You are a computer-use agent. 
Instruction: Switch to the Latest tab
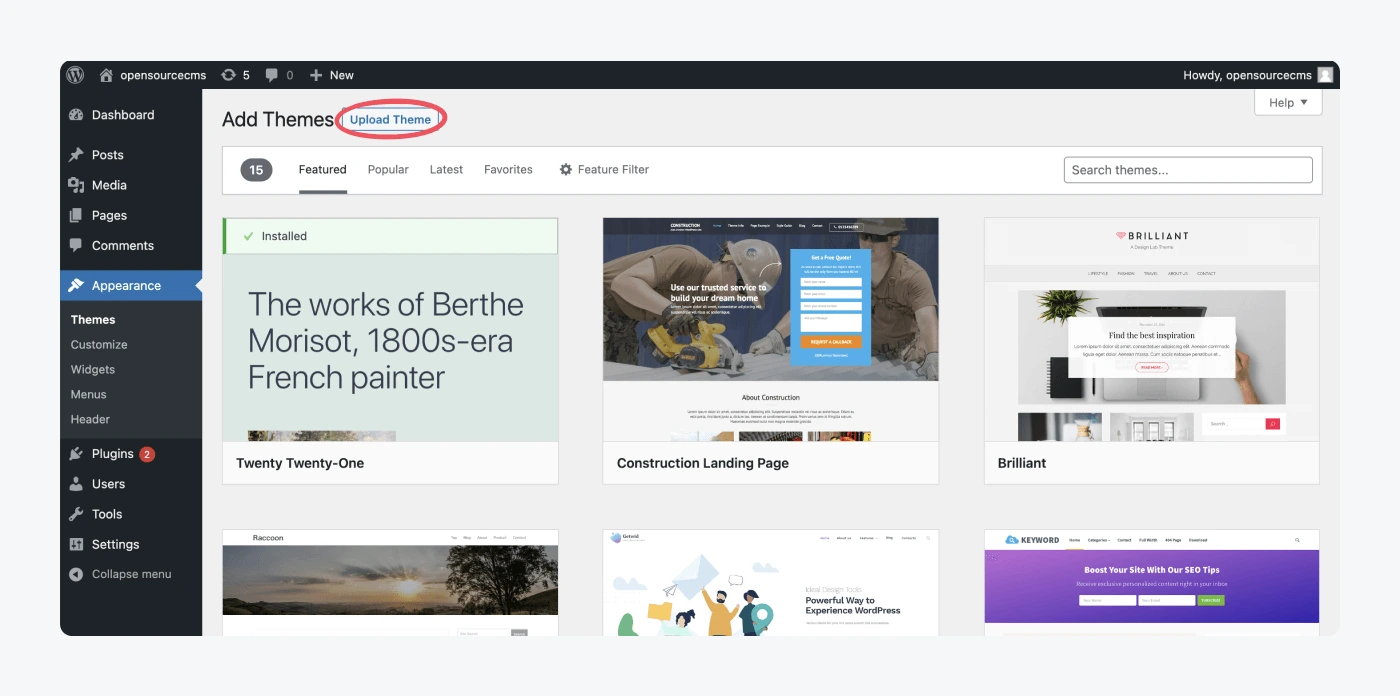click(x=446, y=170)
